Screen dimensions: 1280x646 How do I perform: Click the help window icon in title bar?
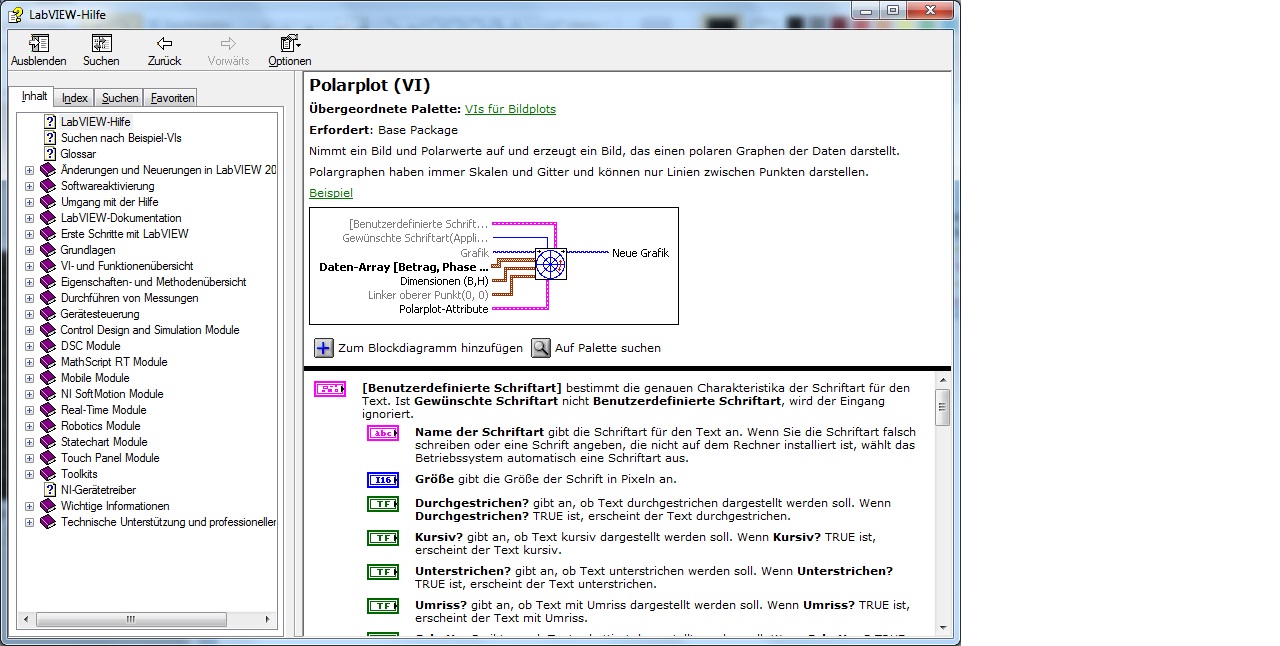pyautogui.click(x=16, y=14)
